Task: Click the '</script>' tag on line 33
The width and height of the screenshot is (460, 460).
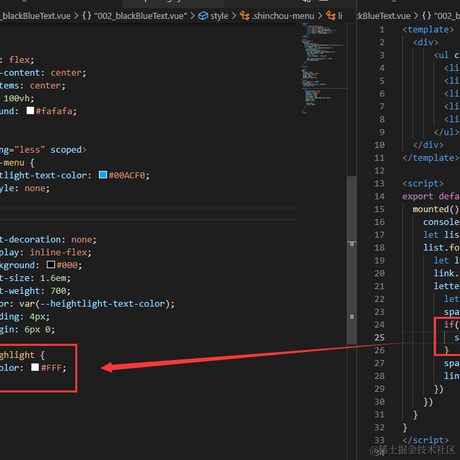Action: (x=426, y=440)
